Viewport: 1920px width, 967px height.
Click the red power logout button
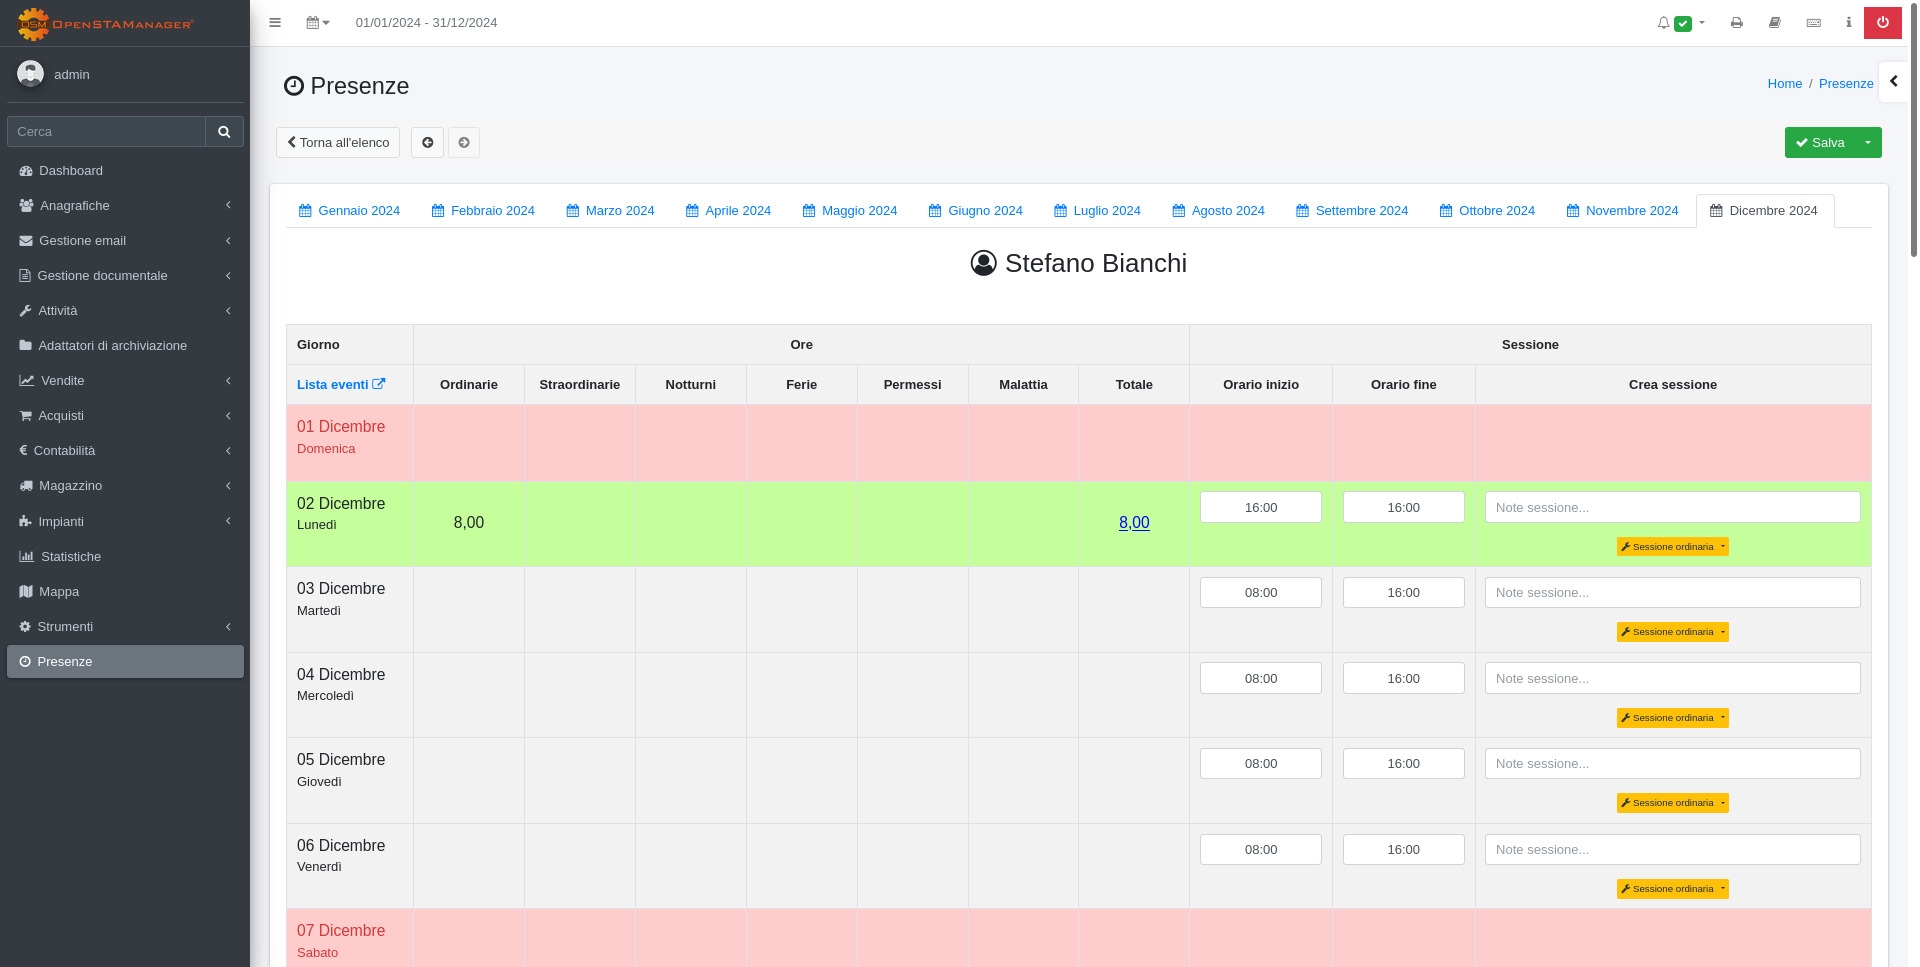tap(1882, 23)
